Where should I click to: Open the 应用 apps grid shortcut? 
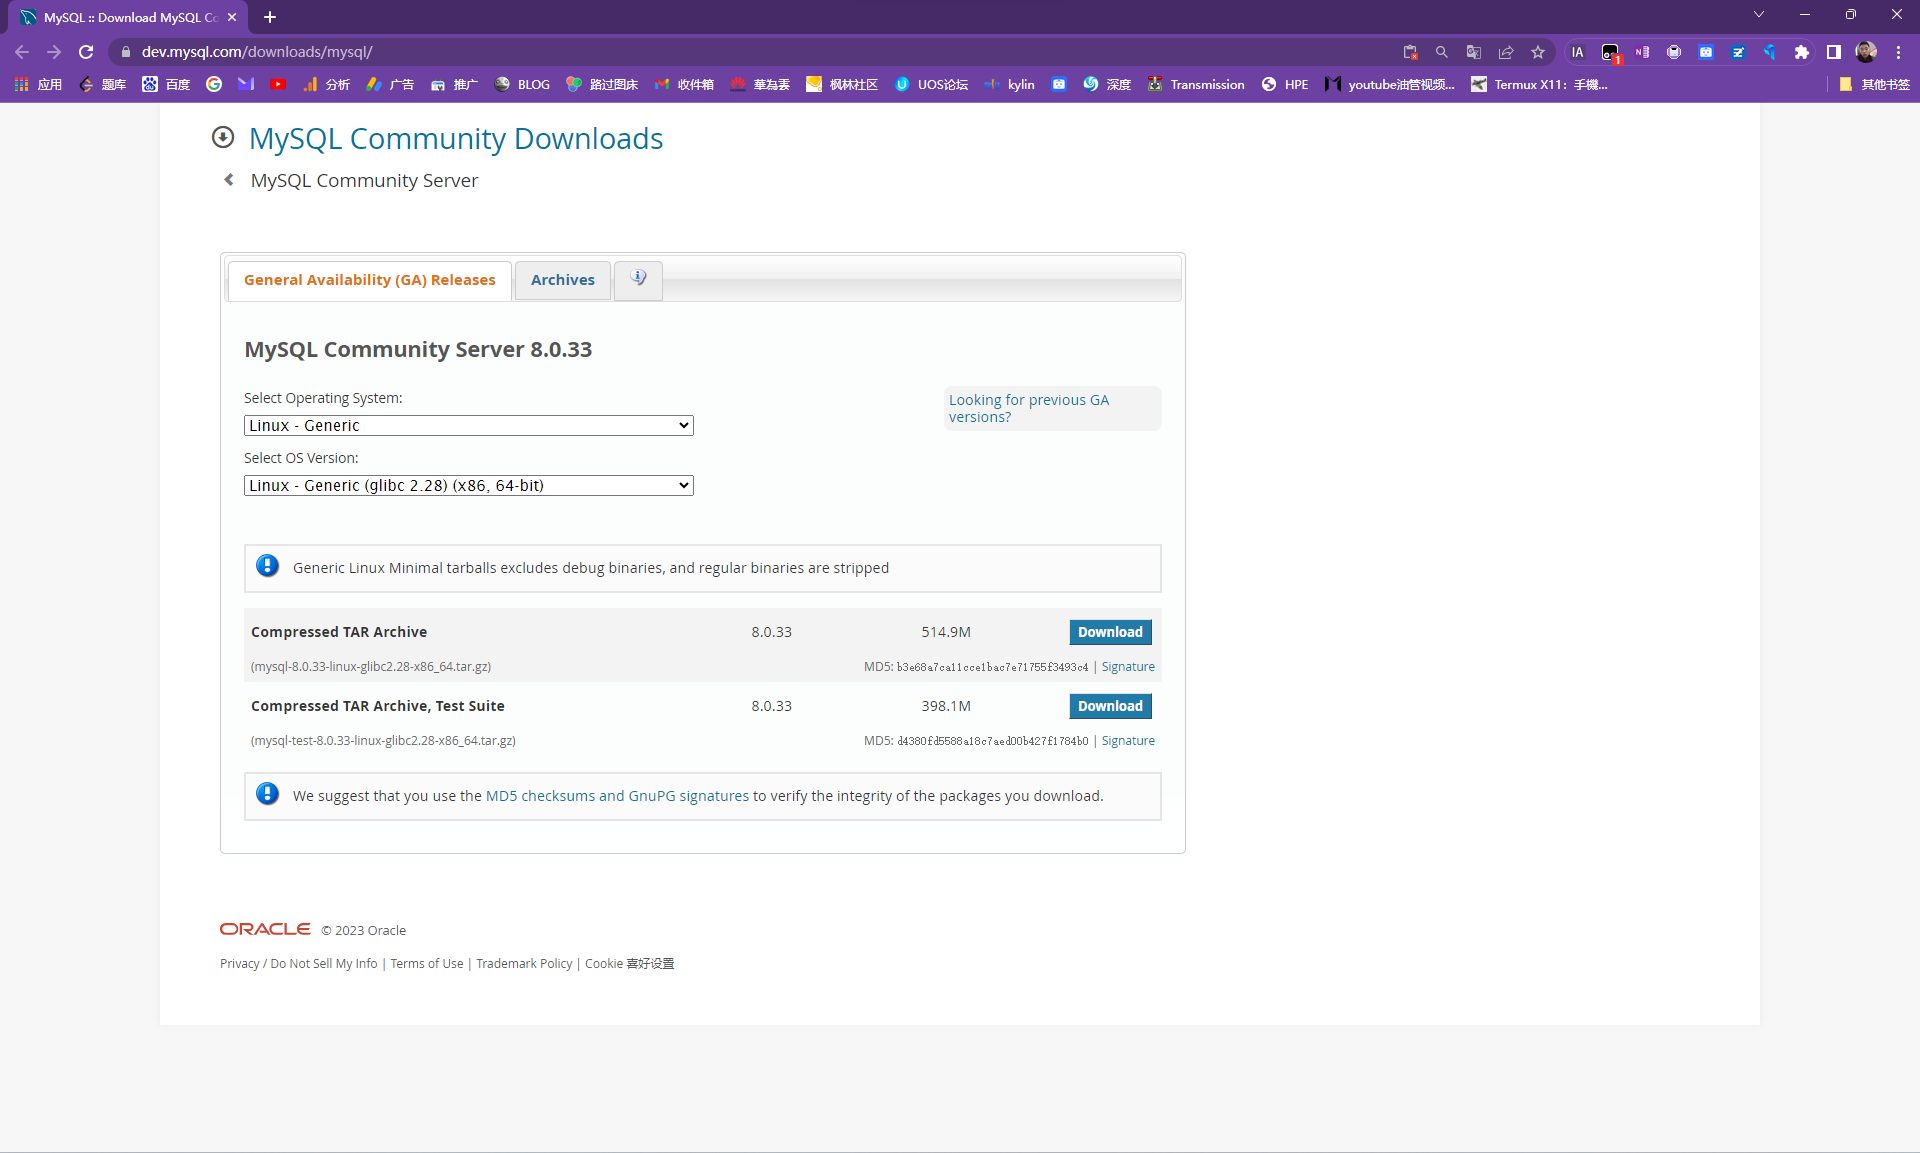38,84
